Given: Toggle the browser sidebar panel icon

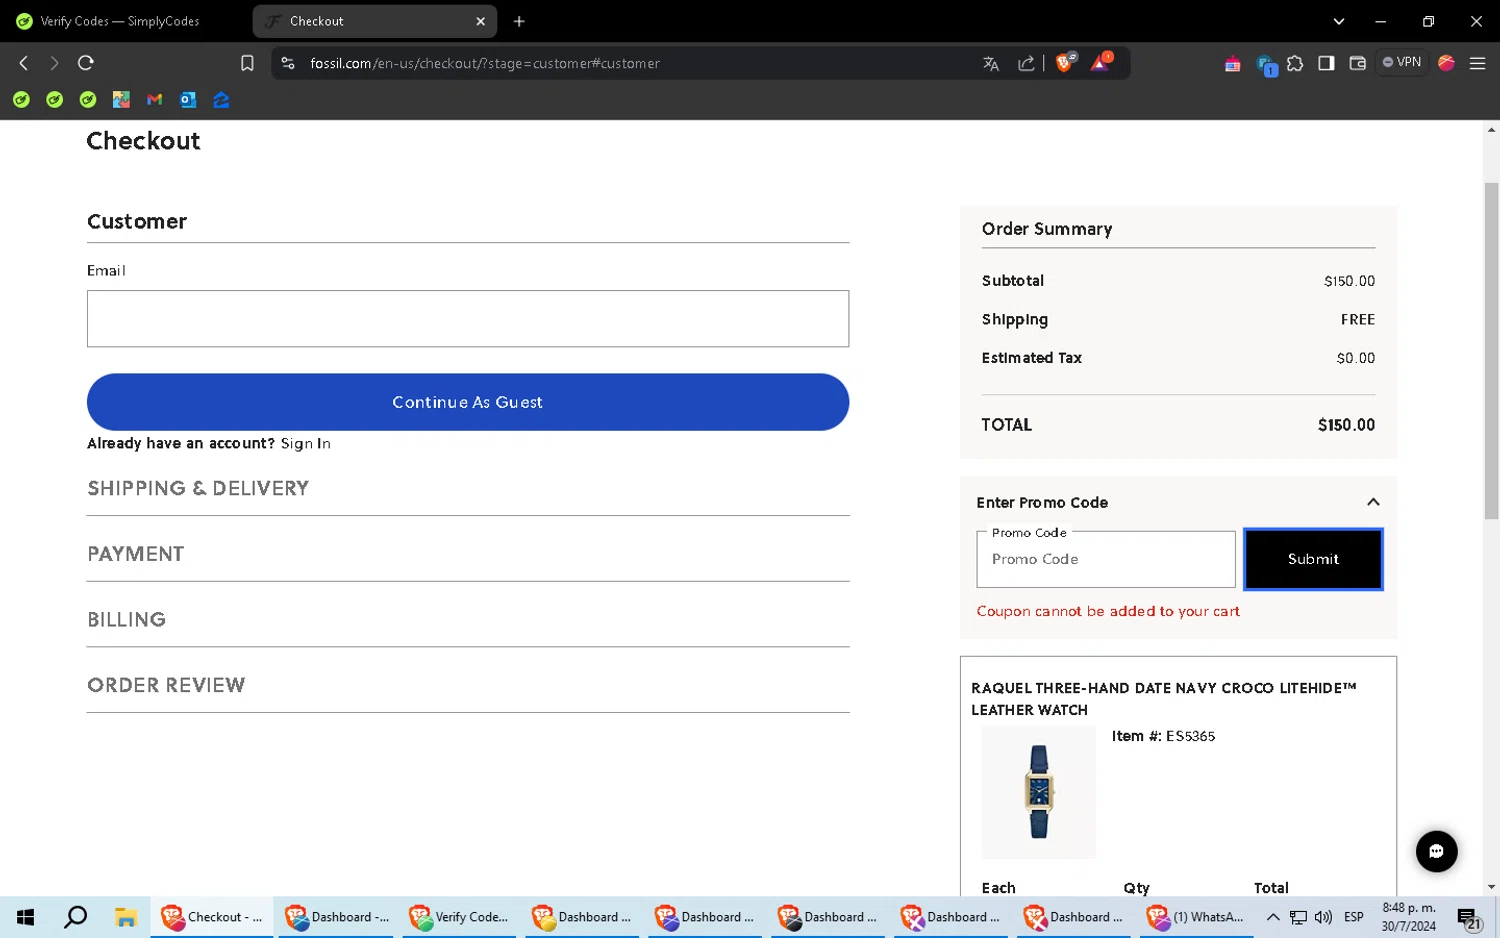Looking at the screenshot, I should tap(1326, 63).
